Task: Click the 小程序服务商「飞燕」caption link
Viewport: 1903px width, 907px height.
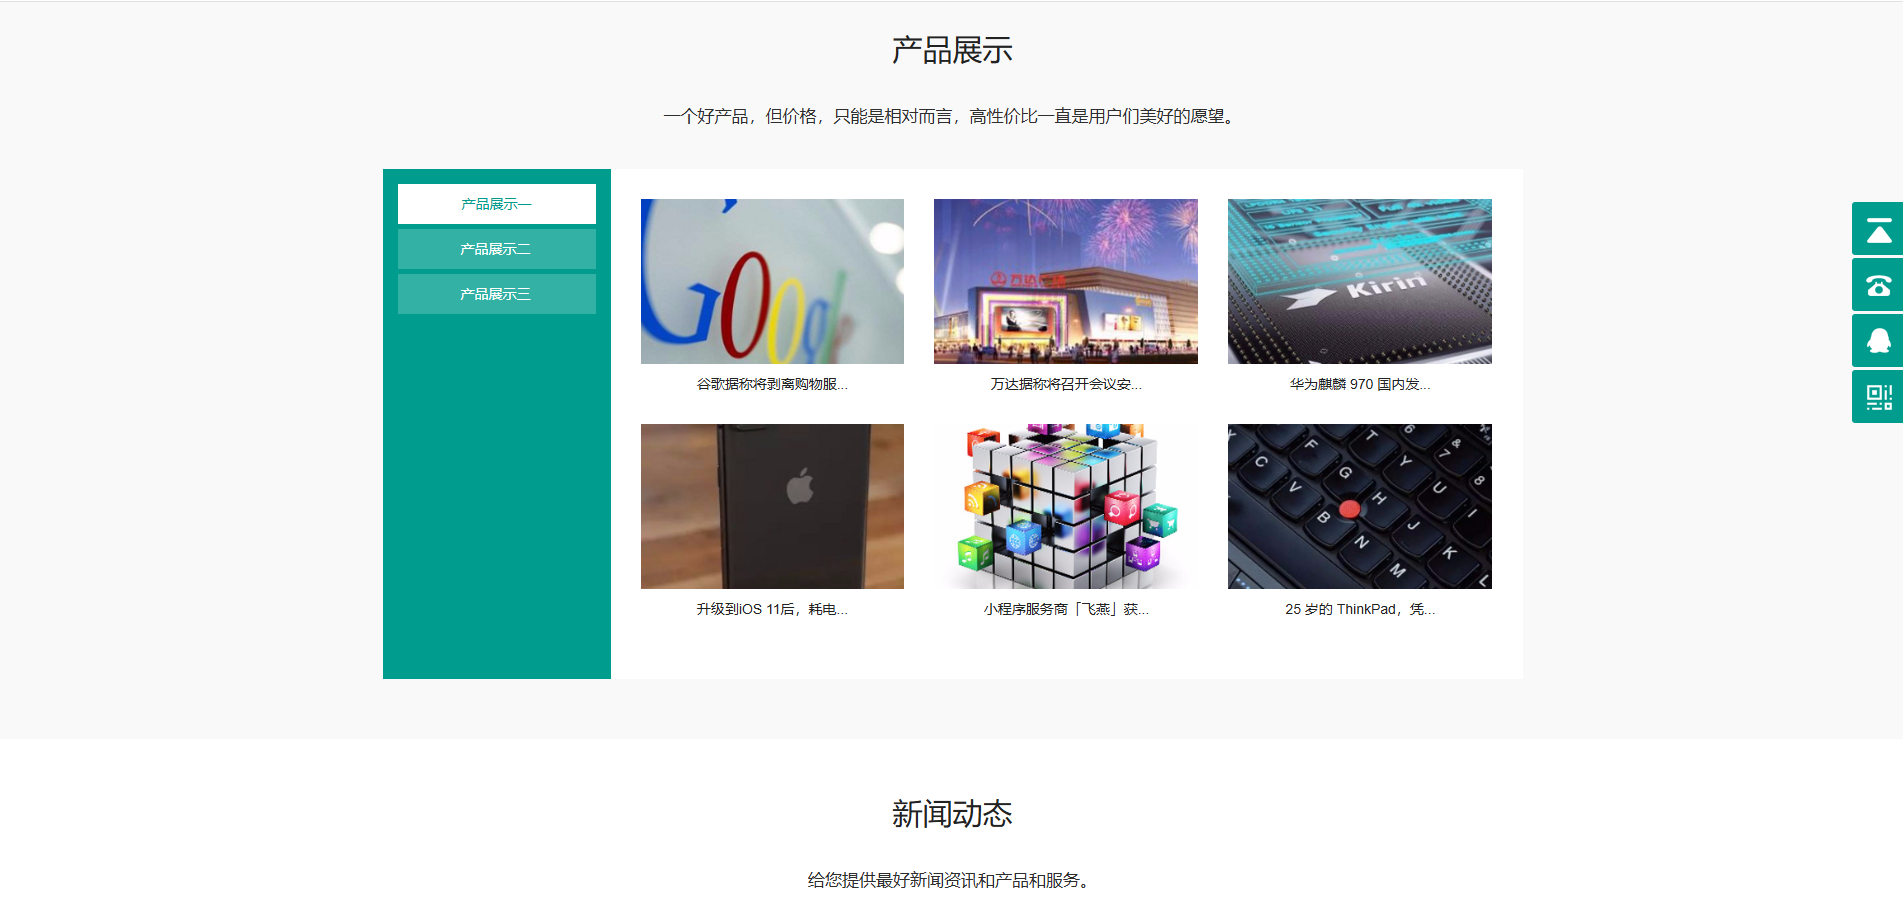Action: tap(1065, 609)
